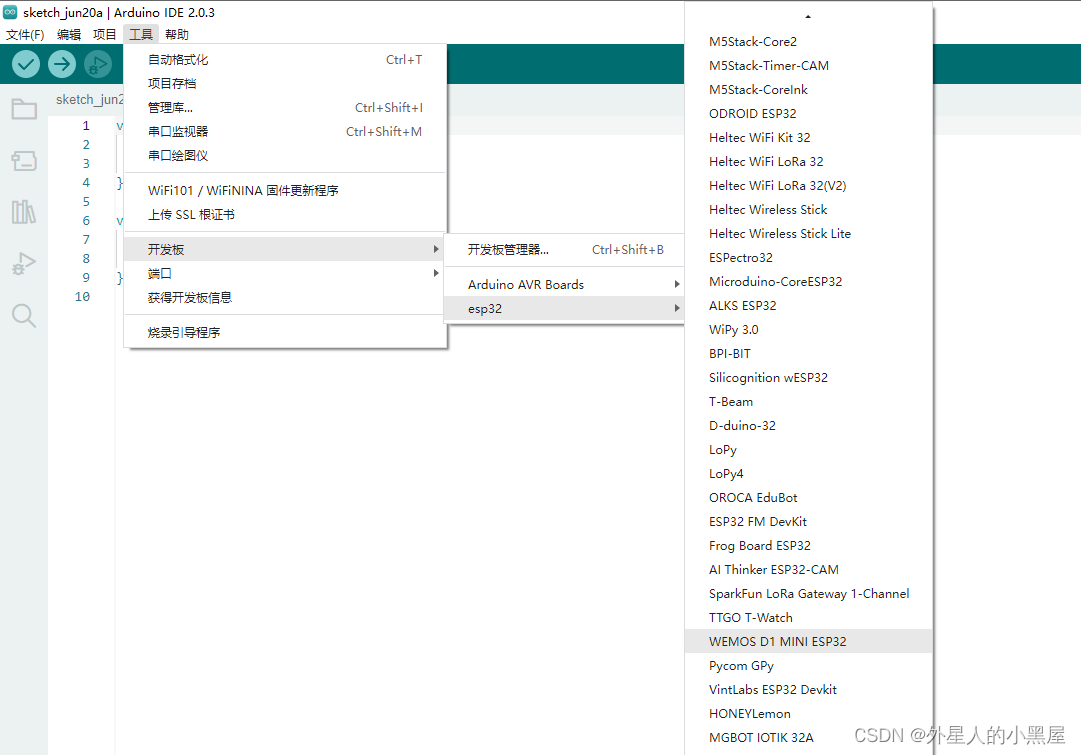
Task: Select board M5Stack-Core2
Action: pyautogui.click(x=809, y=41)
